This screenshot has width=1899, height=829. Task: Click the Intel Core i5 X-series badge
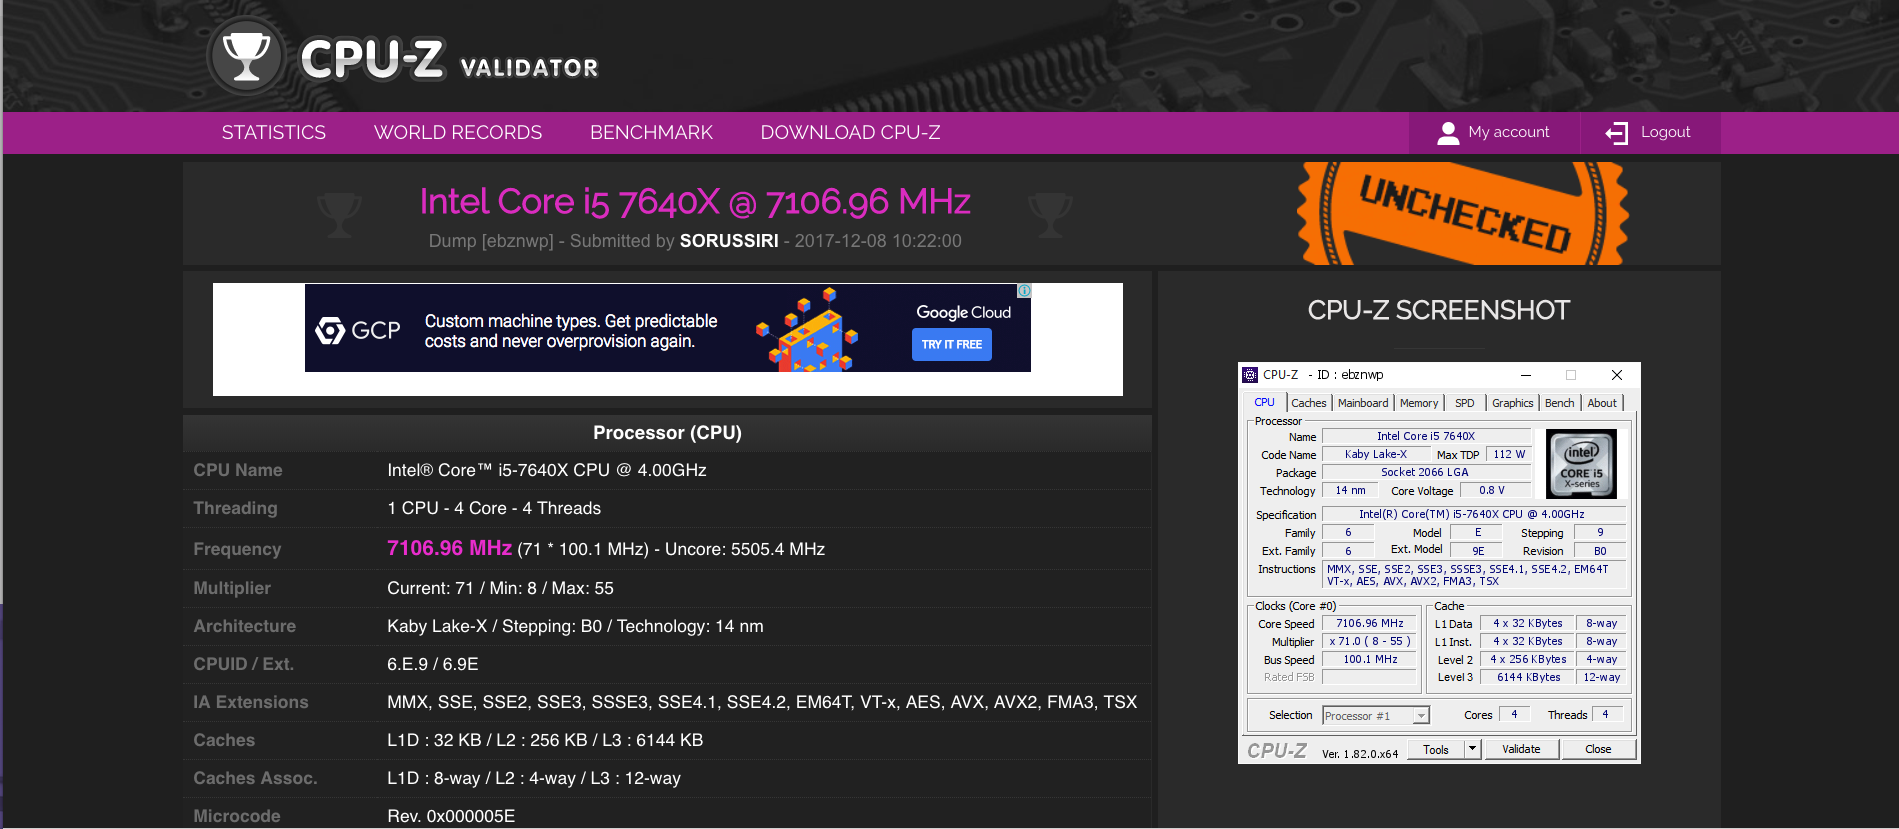(1581, 464)
